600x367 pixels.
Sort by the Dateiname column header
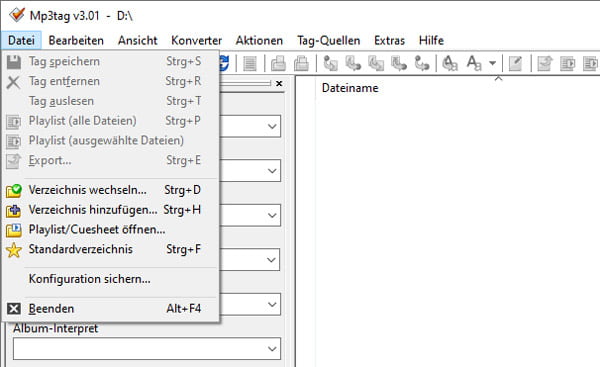pos(350,88)
